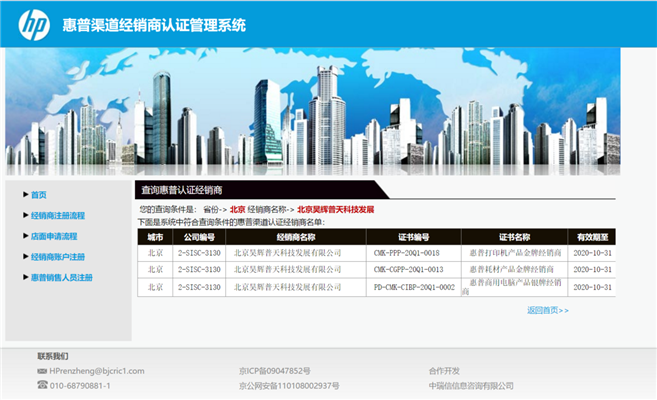Click arrow bullet beside 惠普销售人员注册
Screen dimensions: 657x400
26,276
